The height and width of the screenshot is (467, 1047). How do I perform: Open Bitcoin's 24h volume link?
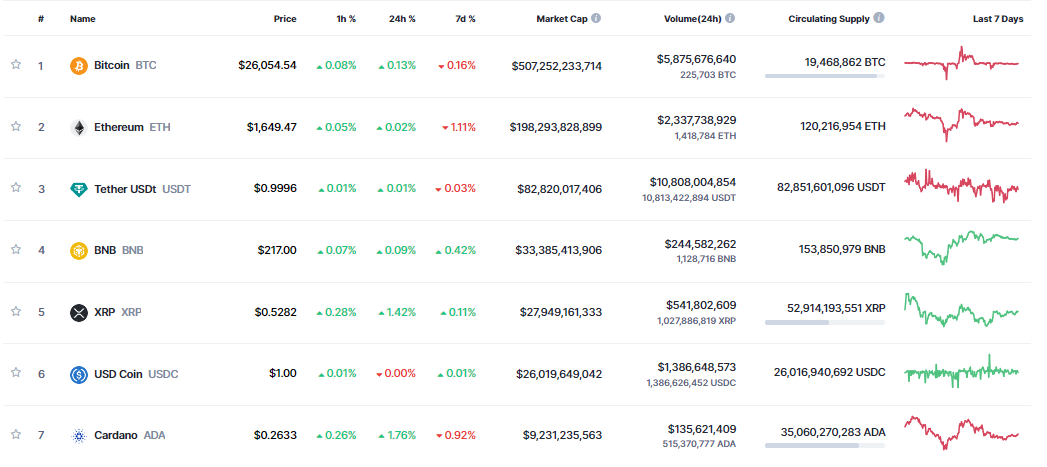pyautogui.click(x=696, y=59)
